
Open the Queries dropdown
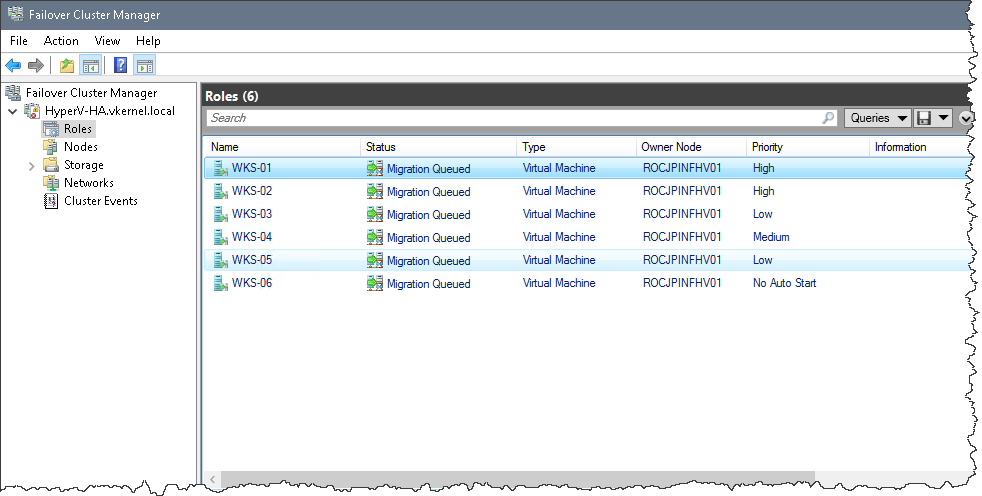877,118
